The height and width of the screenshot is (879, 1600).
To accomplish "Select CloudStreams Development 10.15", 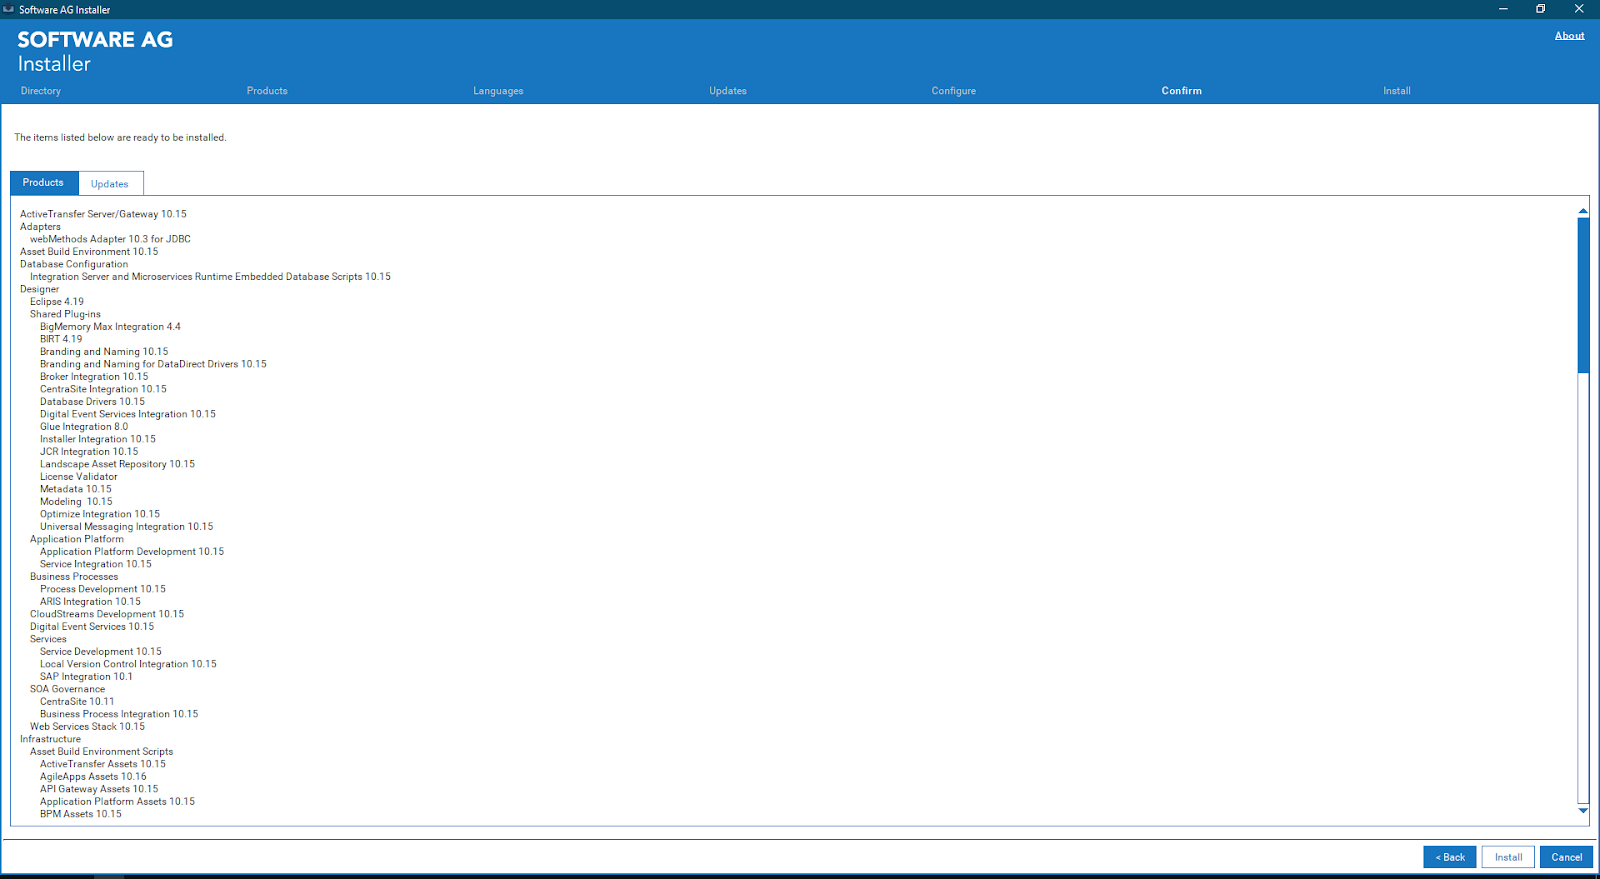I will (x=107, y=614).
